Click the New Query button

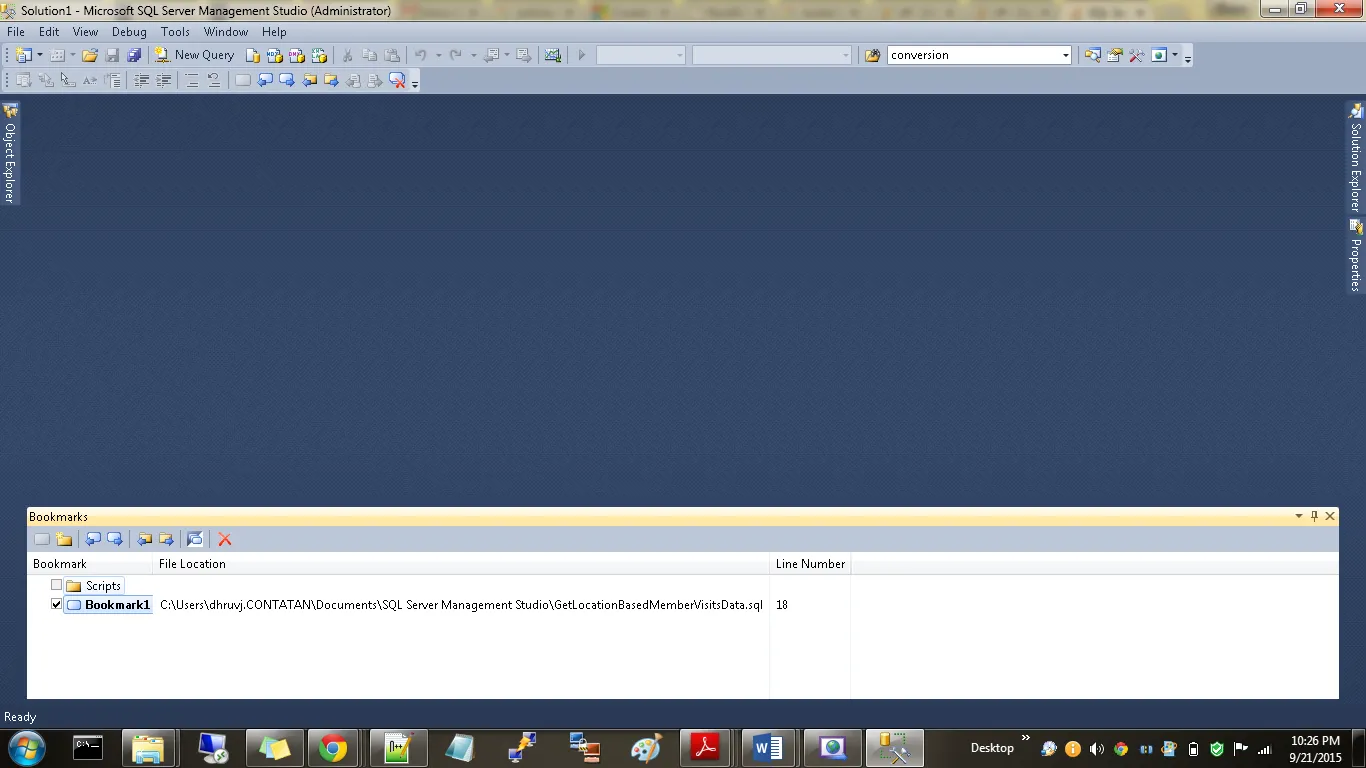(195, 55)
